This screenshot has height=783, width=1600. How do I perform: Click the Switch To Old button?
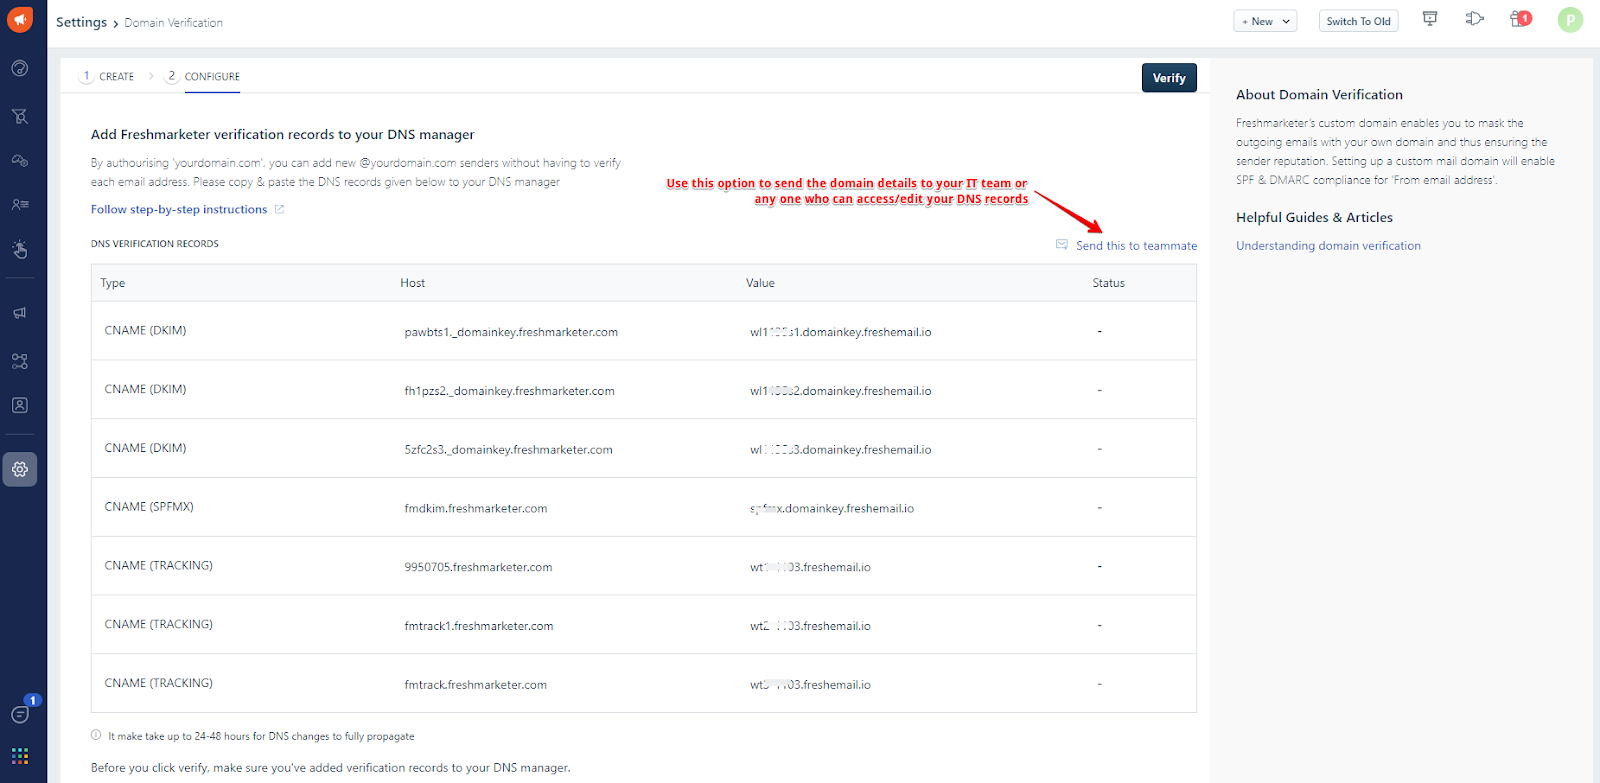[x=1358, y=21]
